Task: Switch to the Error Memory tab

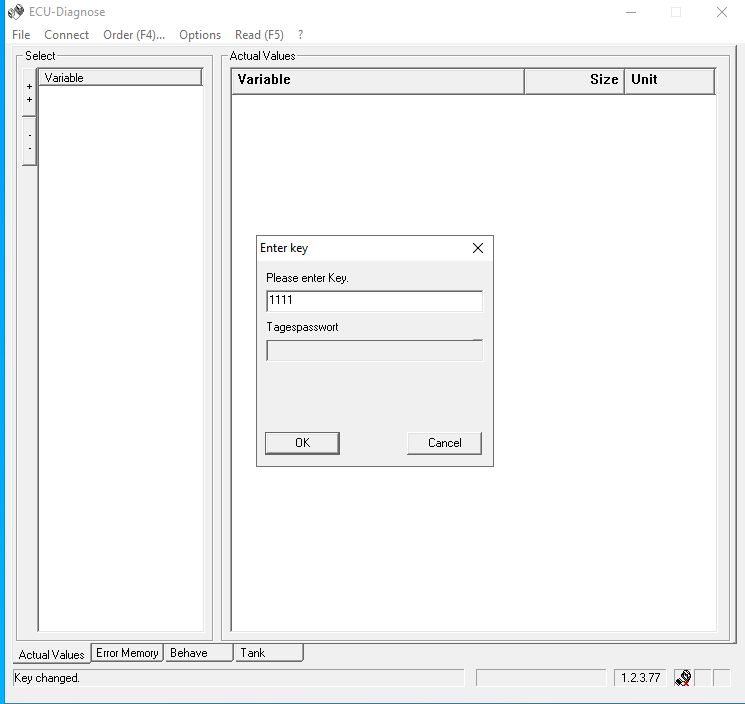Action: (x=127, y=653)
